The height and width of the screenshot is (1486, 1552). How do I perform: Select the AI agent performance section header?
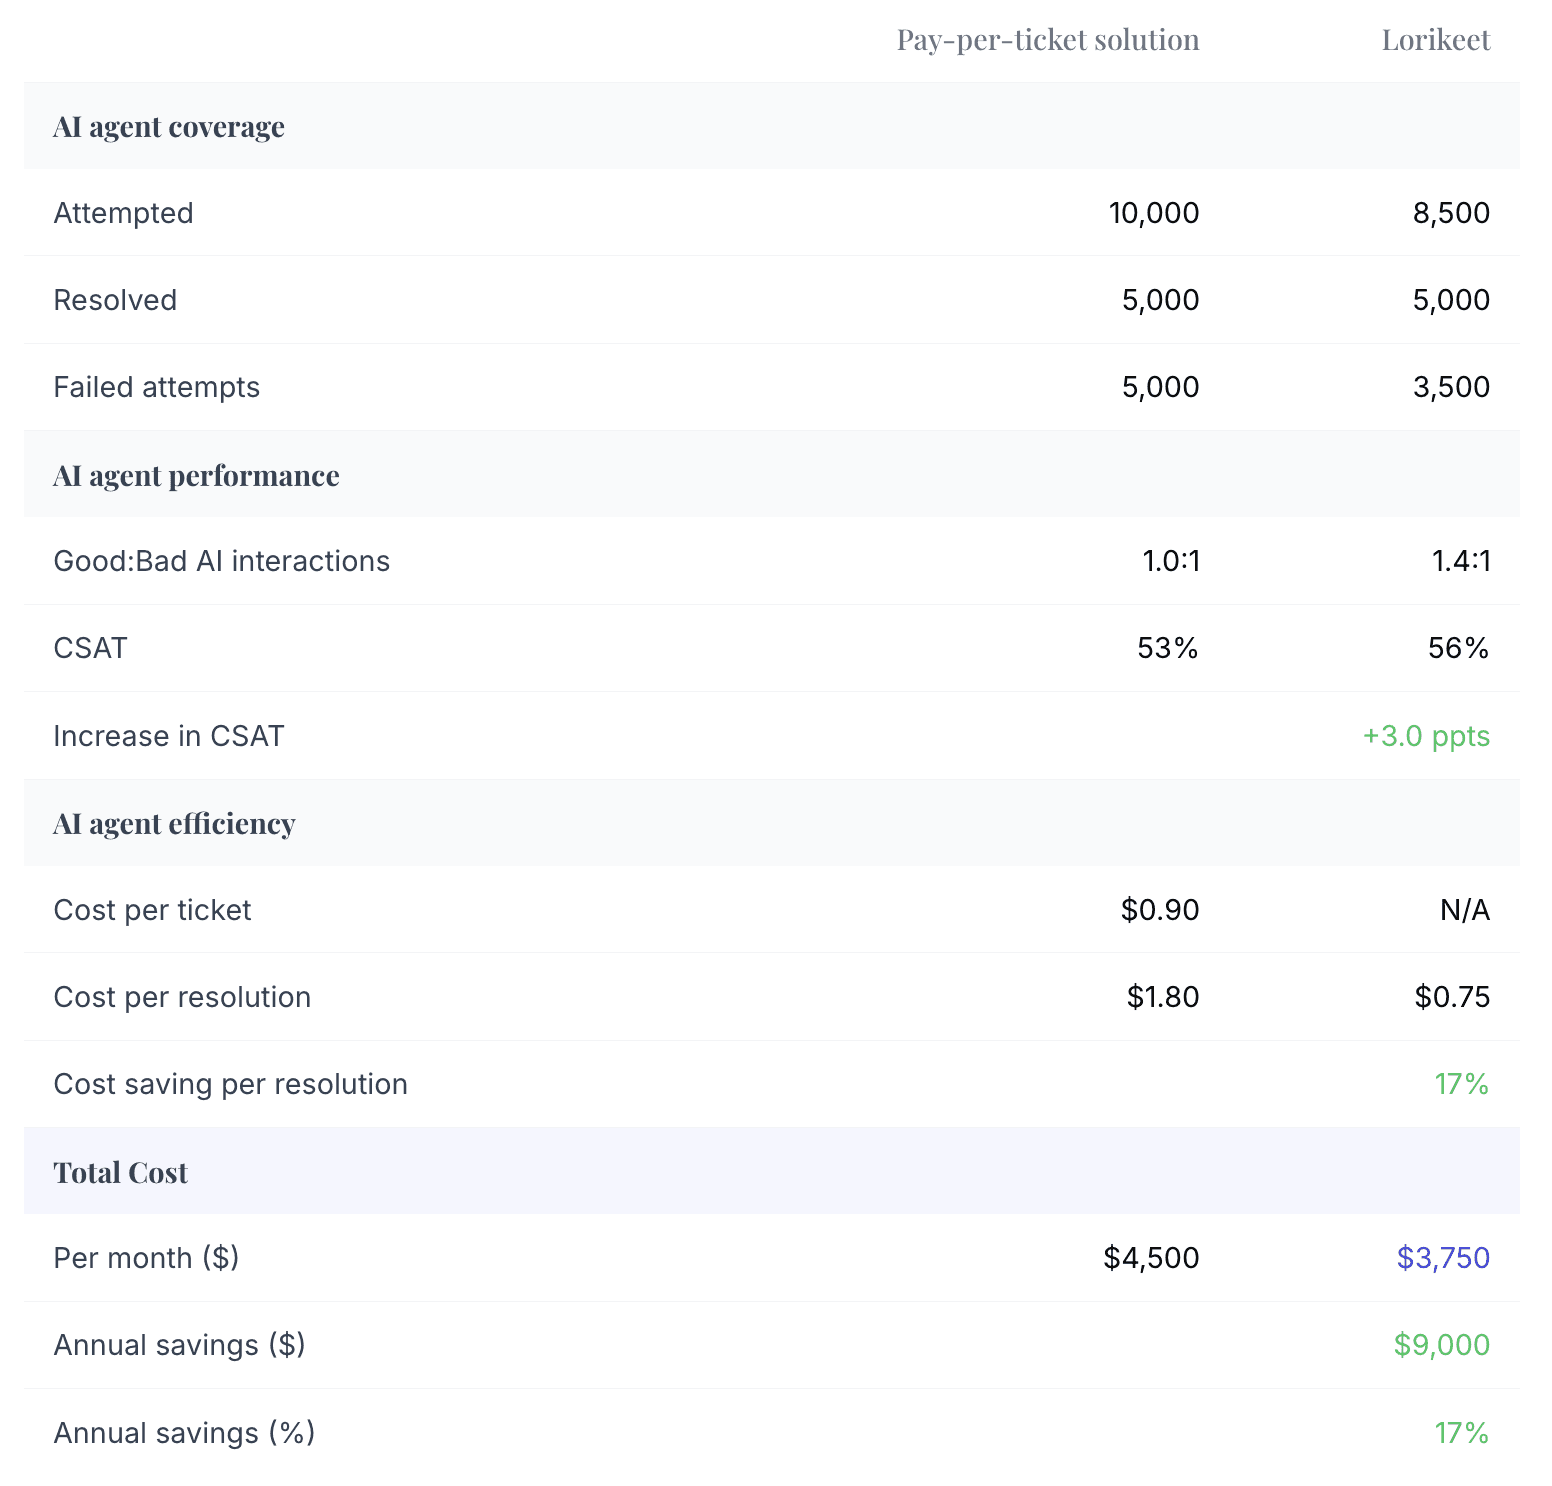[196, 475]
